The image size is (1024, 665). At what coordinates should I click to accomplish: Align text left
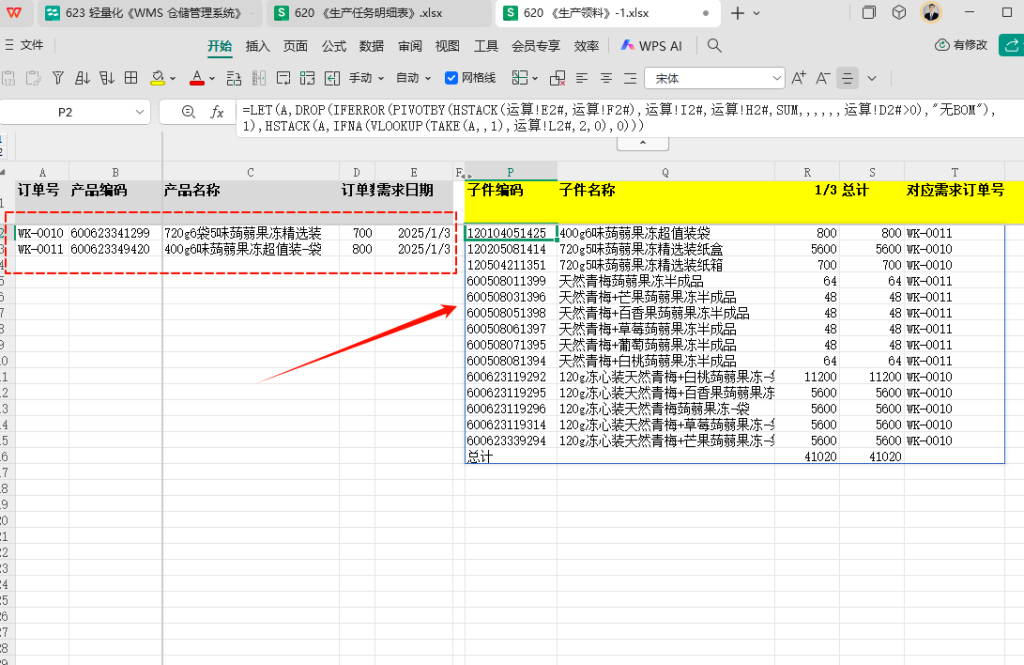point(582,78)
